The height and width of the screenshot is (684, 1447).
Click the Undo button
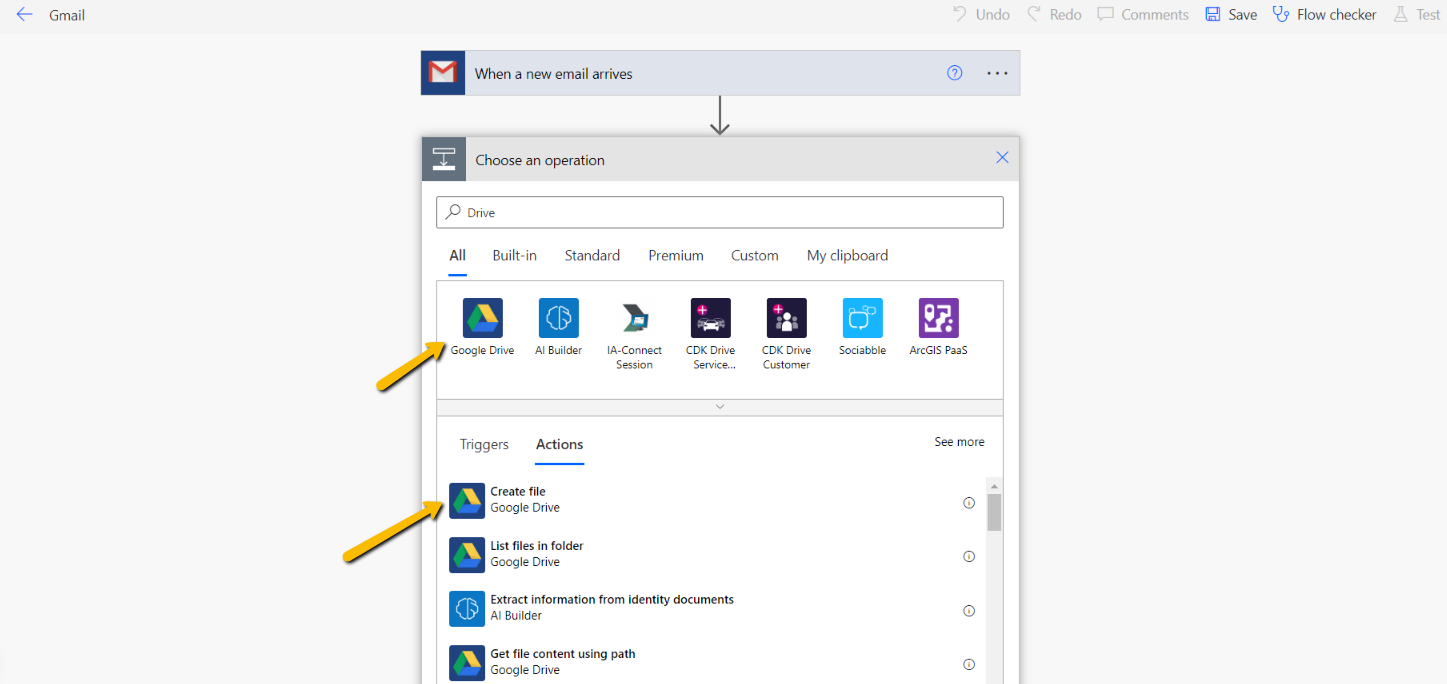pos(980,15)
